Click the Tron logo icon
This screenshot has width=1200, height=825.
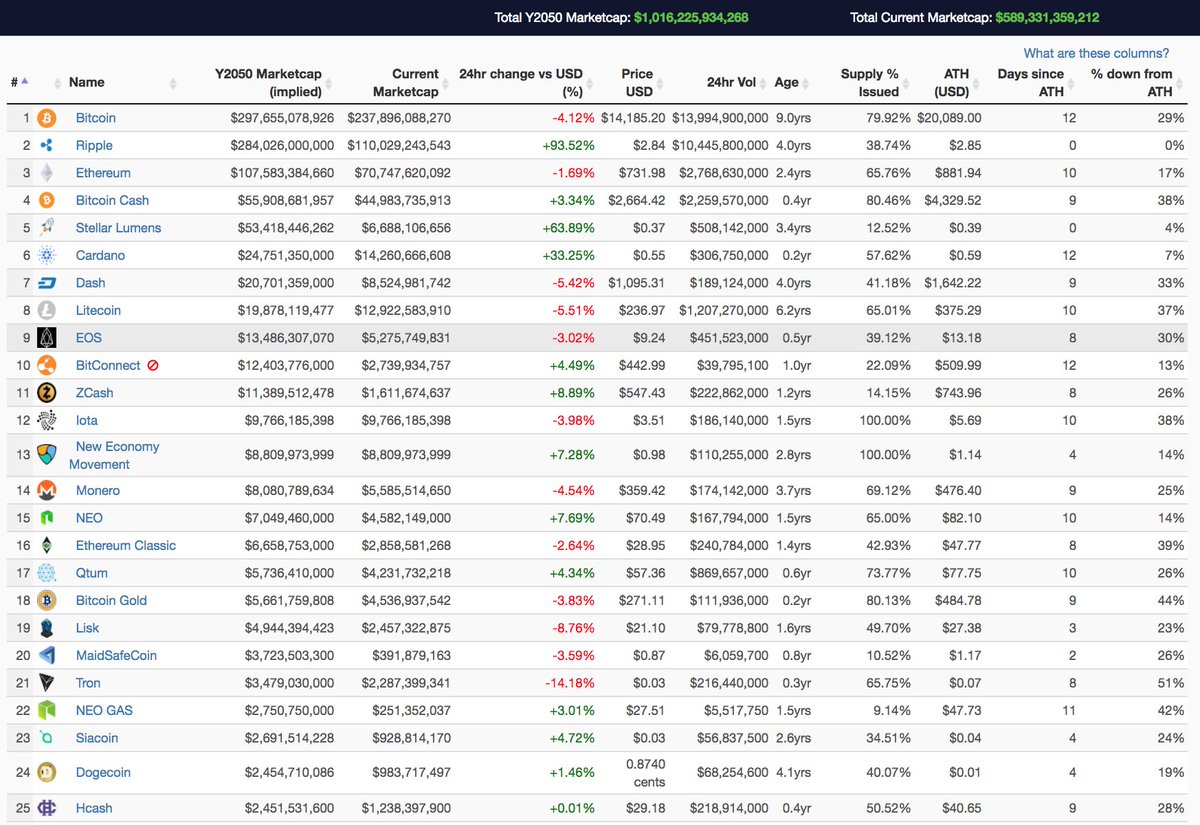pos(47,683)
